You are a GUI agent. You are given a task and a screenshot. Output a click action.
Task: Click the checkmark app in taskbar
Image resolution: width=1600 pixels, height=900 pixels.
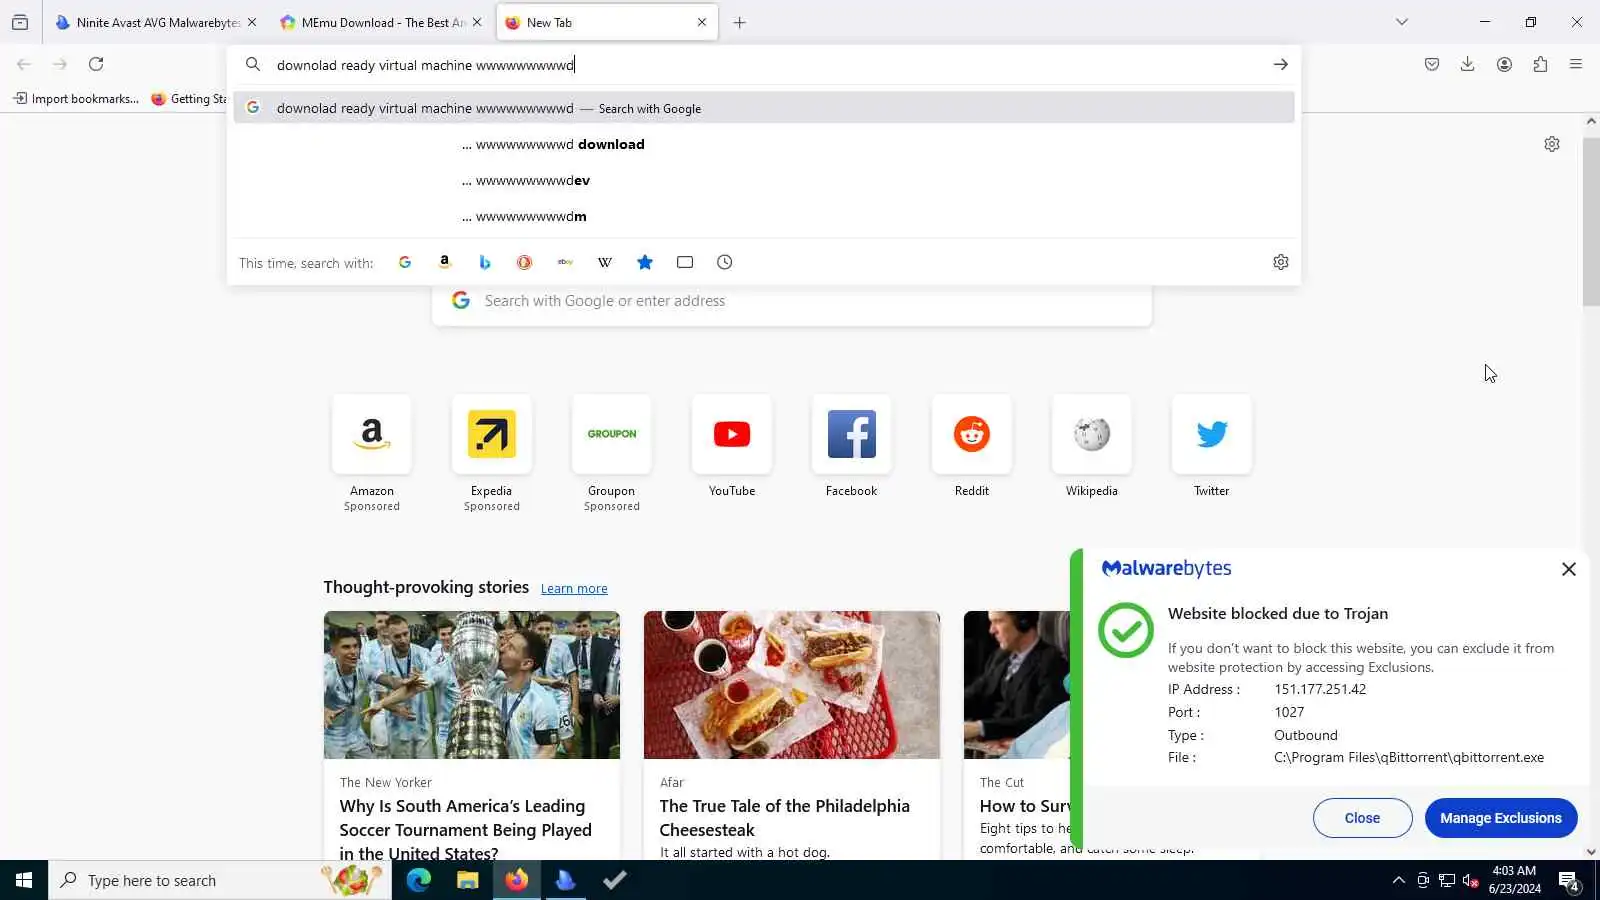click(x=615, y=880)
